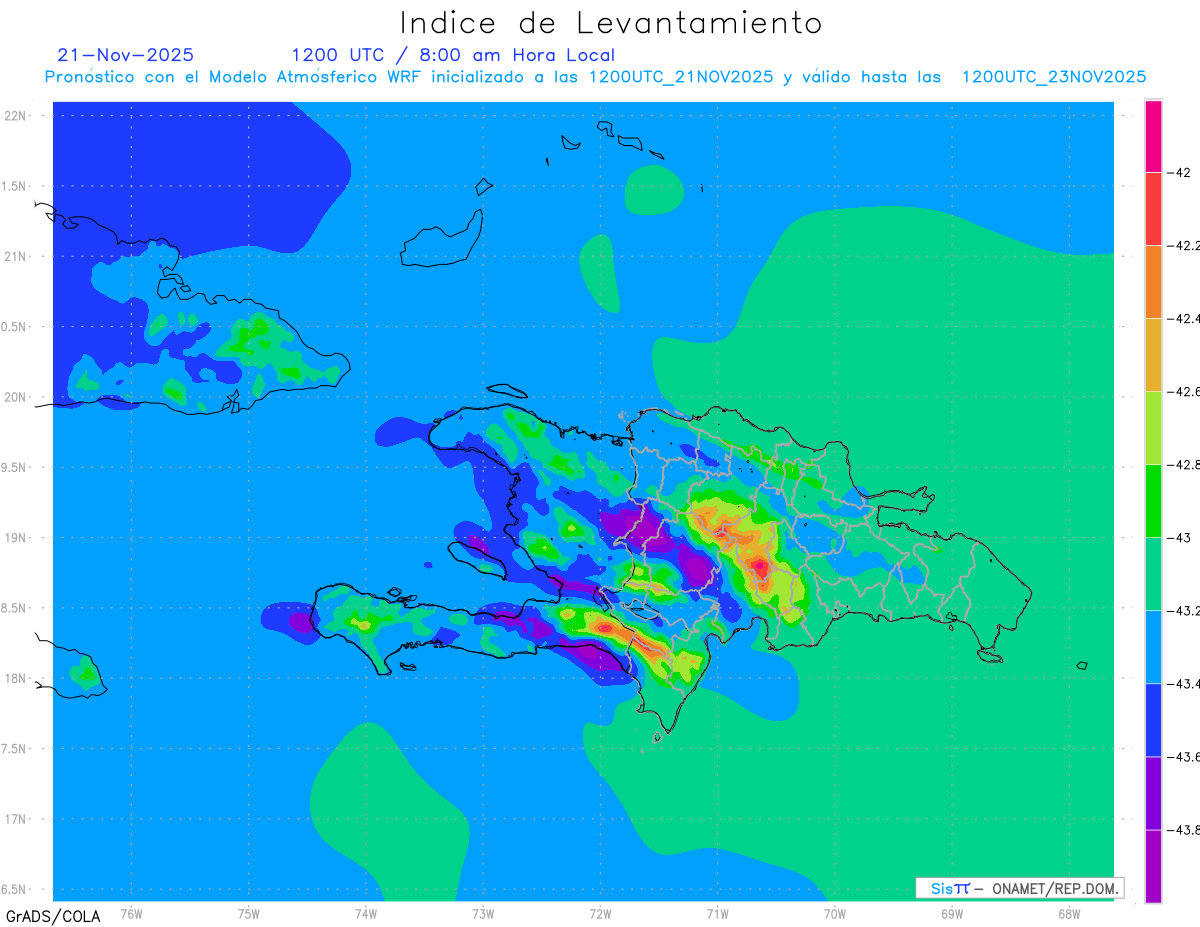Click the dark blue scale segment below -43.4
The image size is (1200, 927).
click(1153, 719)
